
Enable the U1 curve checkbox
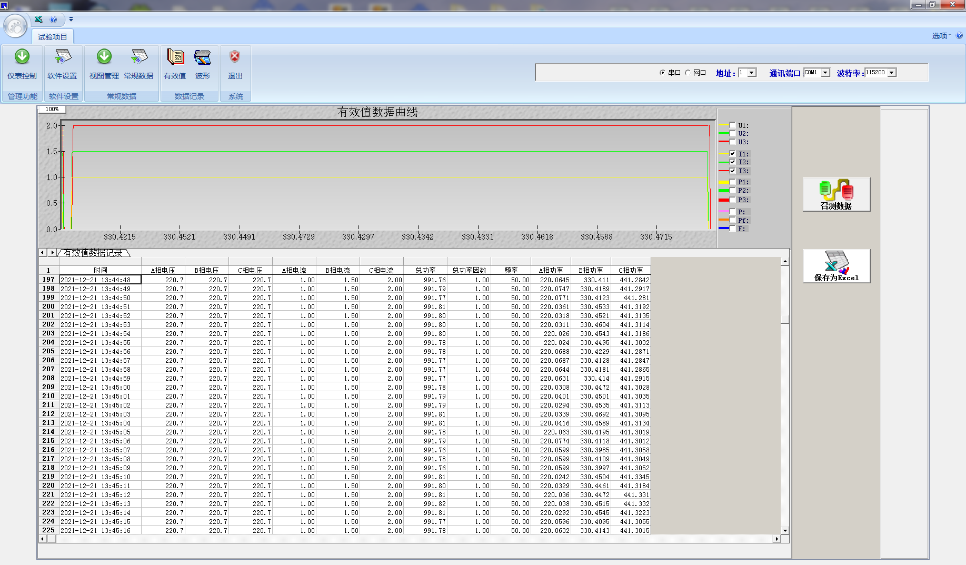pyautogui.click(x=732, y=126)
